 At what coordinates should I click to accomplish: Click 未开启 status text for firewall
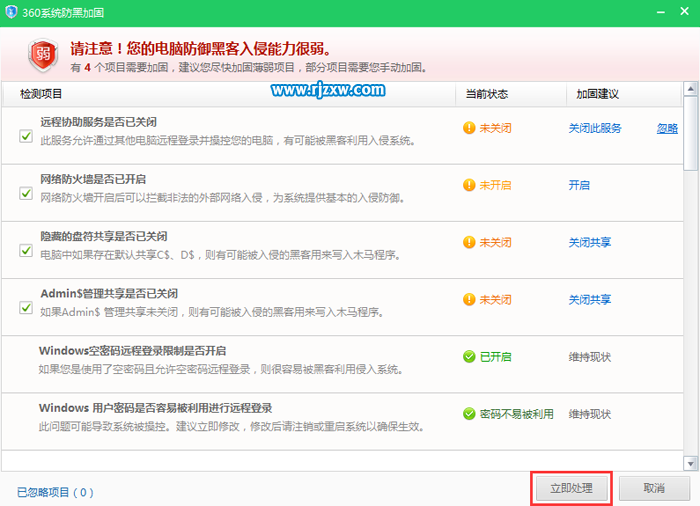point(496,185)
